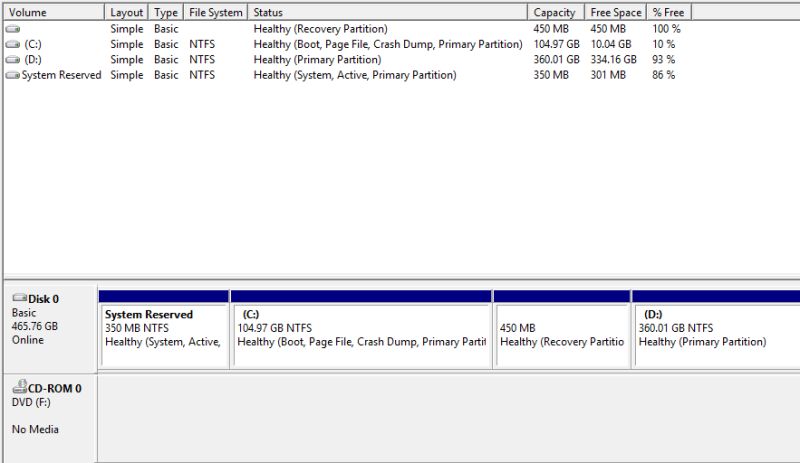
Task: Click 'Healthy (Primary Partition)' status in volume list
Action: tap(317, 60)
